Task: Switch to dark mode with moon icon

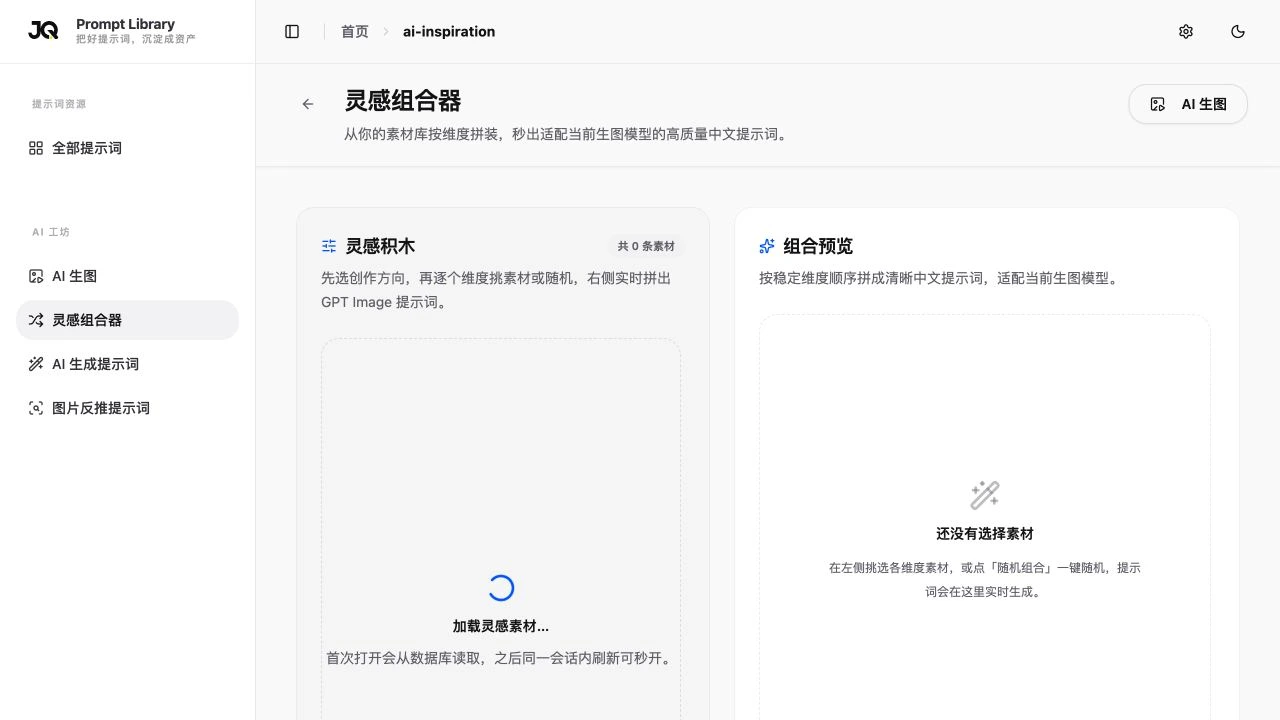Action: (x=1238, y=32)
